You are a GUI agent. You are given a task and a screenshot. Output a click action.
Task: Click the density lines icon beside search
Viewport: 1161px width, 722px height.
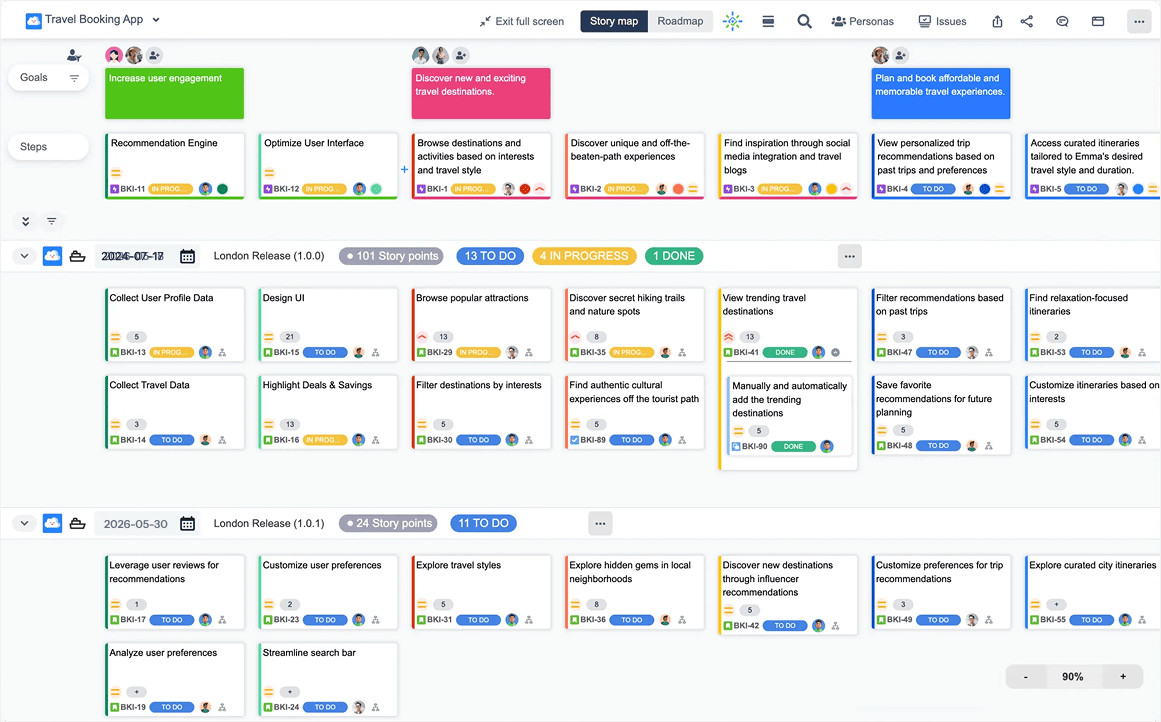point(768,21)
